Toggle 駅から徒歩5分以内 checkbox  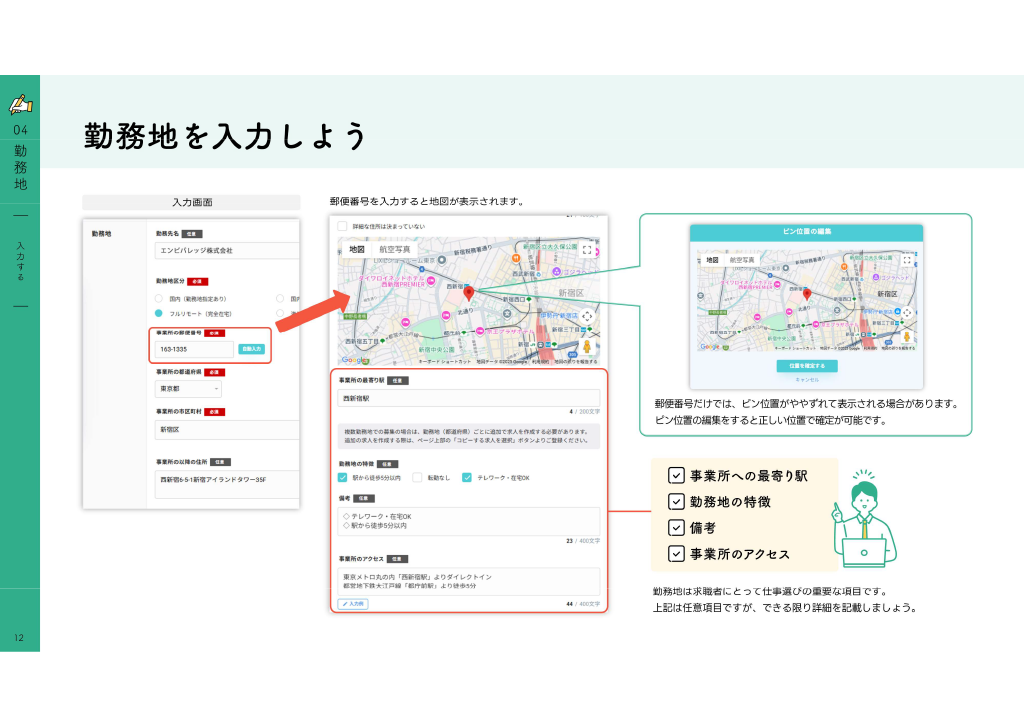(342, 477)
